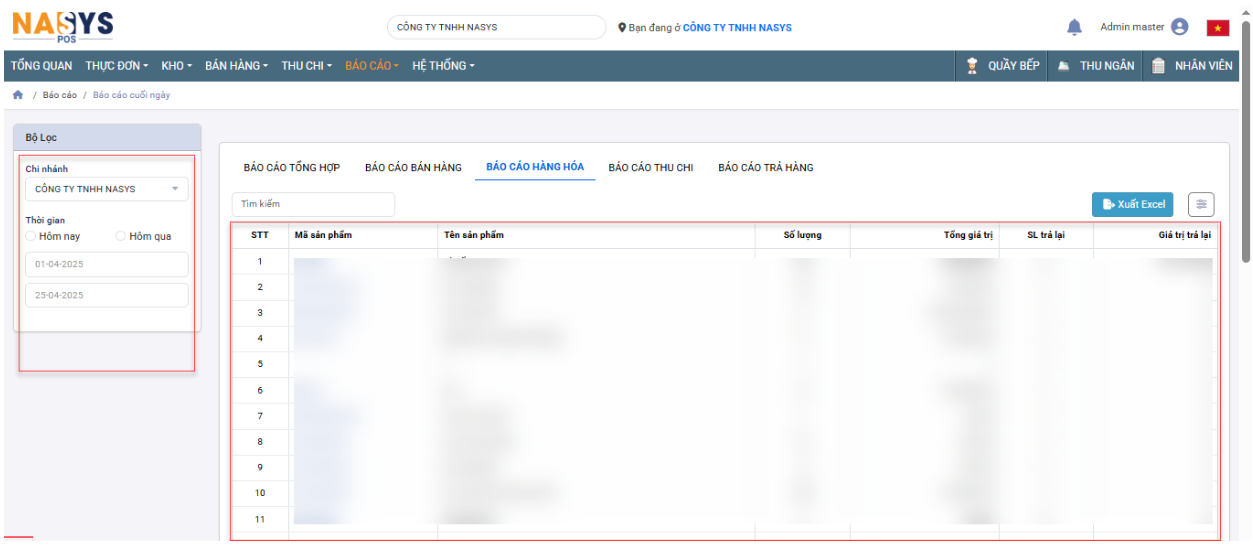Open the Thực Đơn dropdown menu
This screenshot has width=1253, height=546.
coord(116,66)
